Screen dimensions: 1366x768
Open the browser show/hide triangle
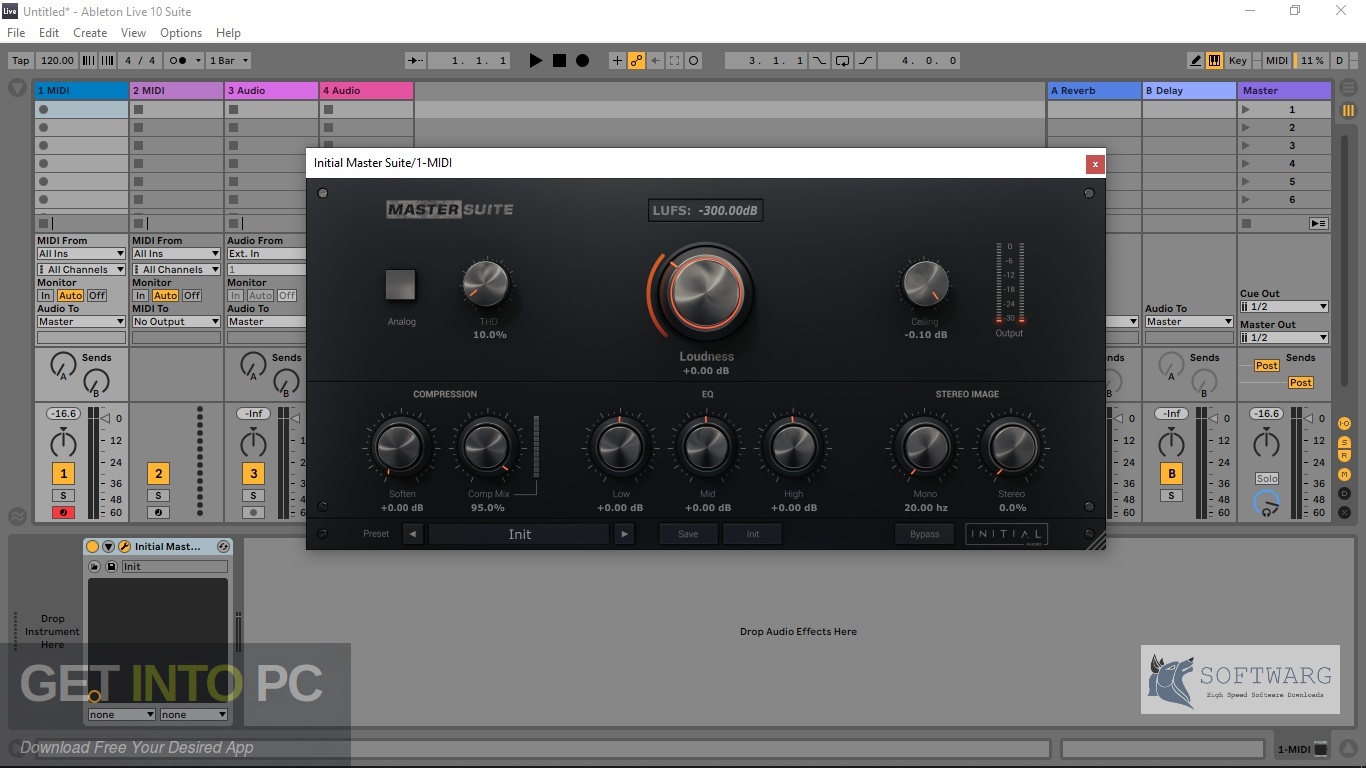click(x=18, y=88)
